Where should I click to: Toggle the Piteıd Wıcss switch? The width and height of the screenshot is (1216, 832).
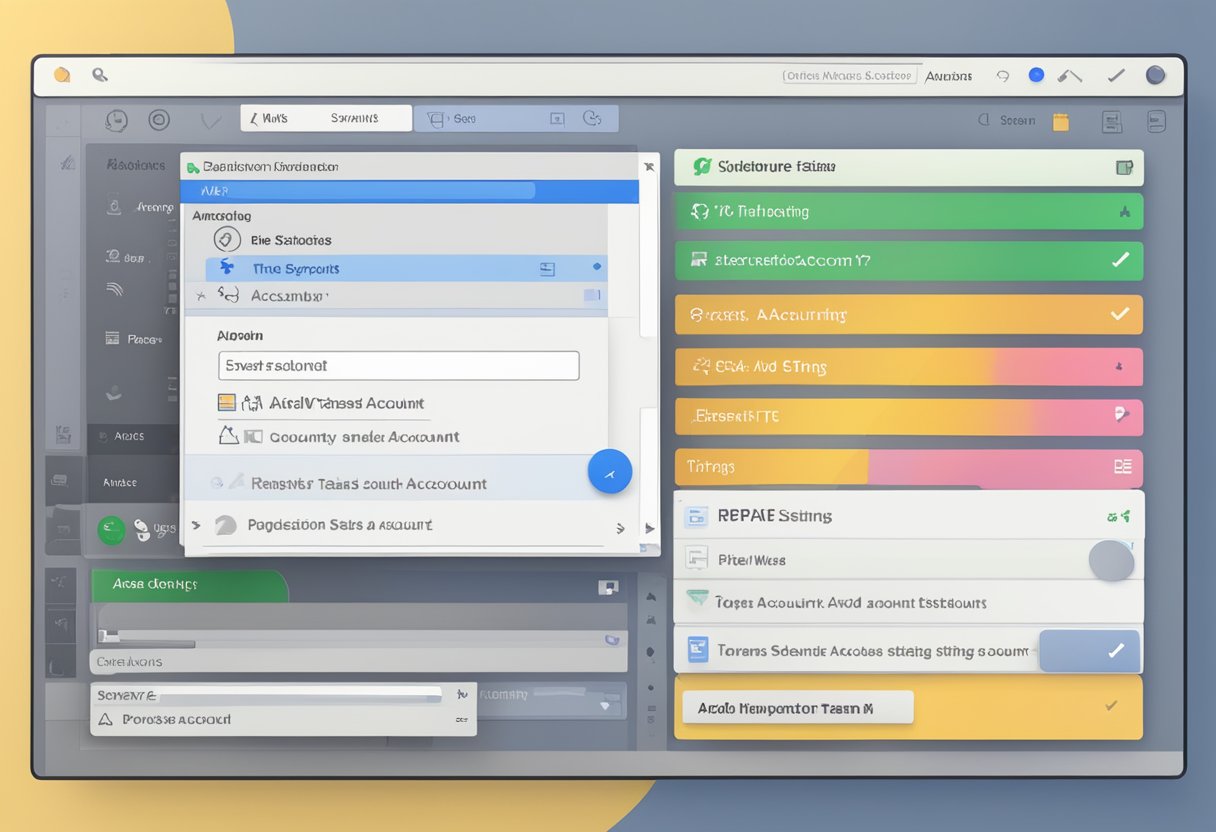tap(1110, 560)
